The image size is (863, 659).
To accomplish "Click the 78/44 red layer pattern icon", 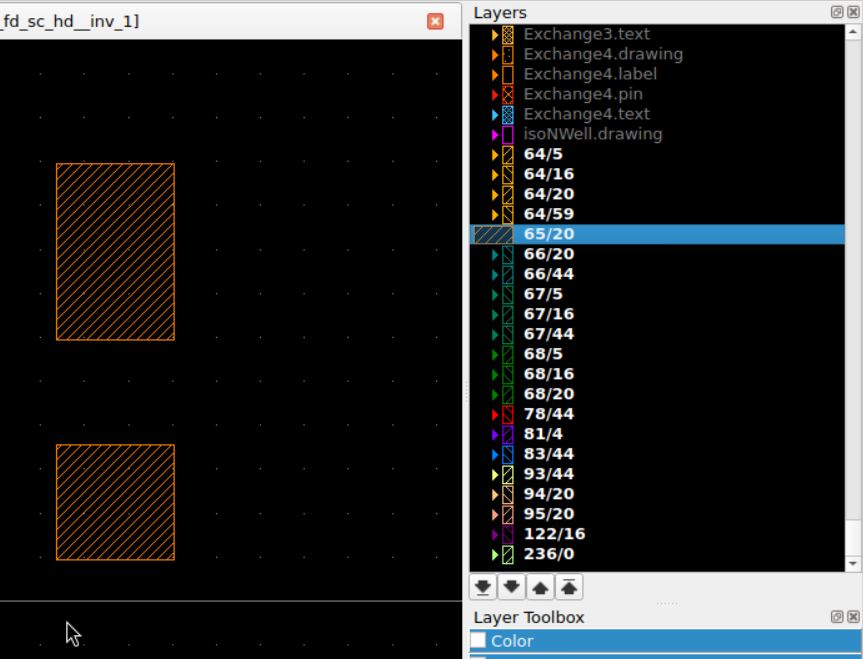I will (508, 414).
